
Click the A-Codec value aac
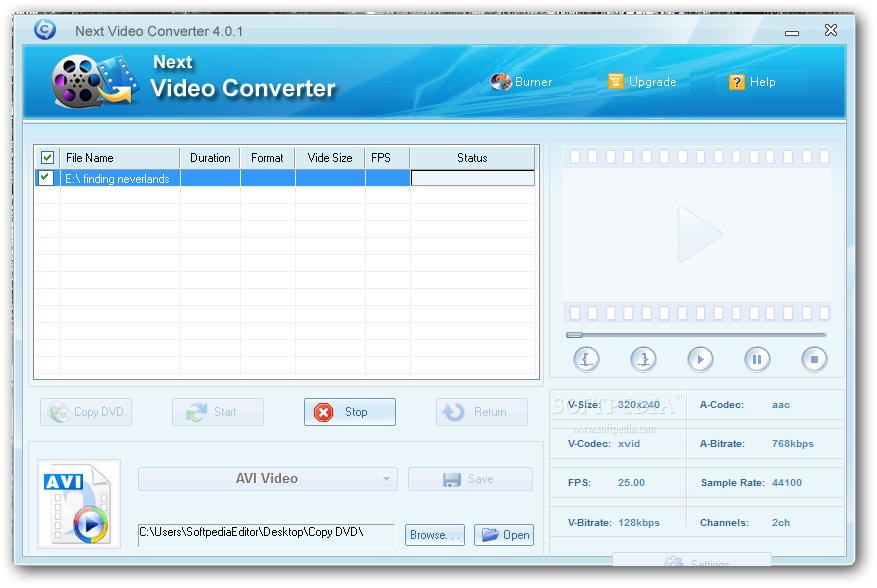coord(781,404)
